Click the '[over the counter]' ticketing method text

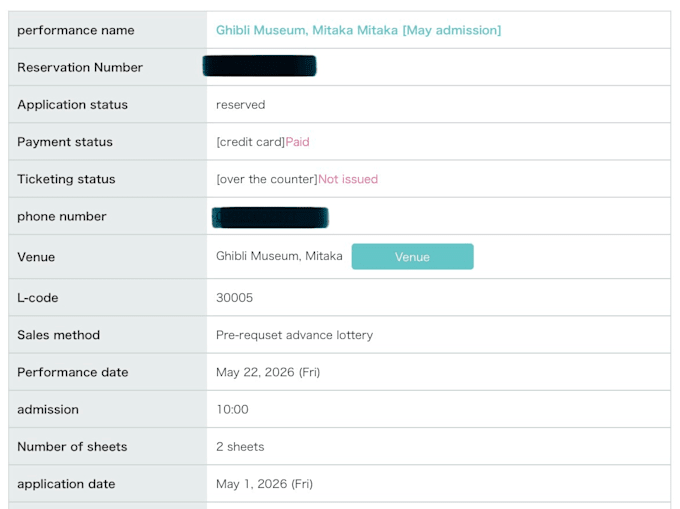pyautogui.click(x=267, y=179)
